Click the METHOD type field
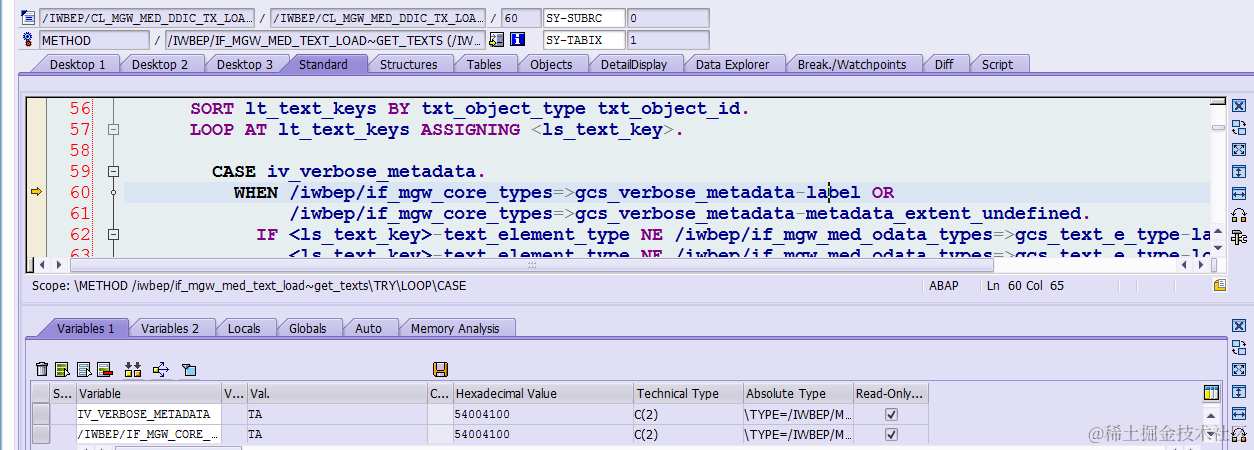 (94, 40)
